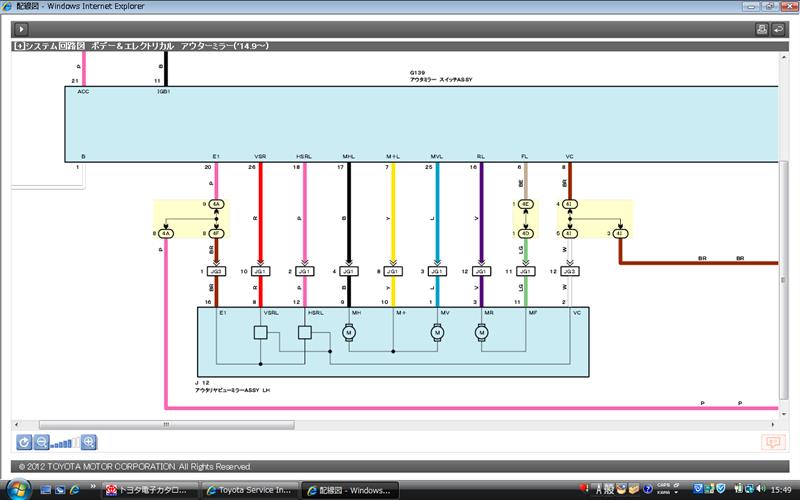Click the return arrow icon at top right
800x500 pixels.
click(x=780, y=30)
